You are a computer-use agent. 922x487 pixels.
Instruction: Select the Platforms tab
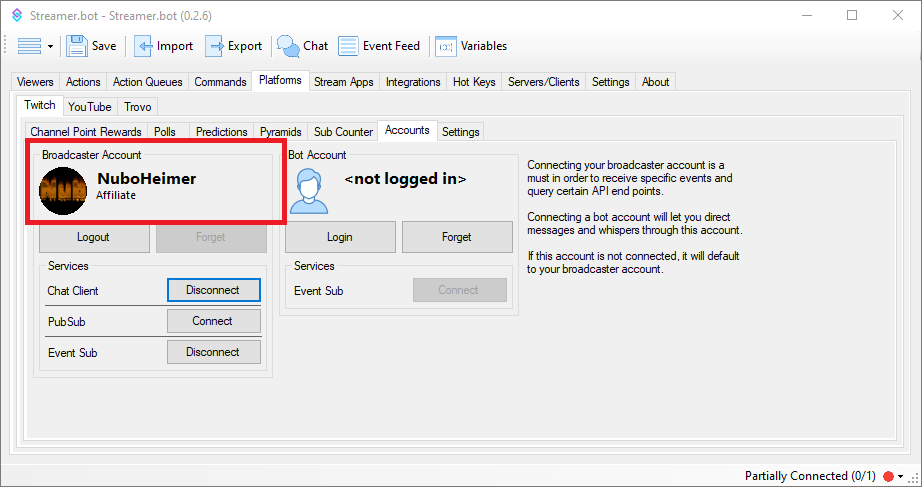[280, 80]
